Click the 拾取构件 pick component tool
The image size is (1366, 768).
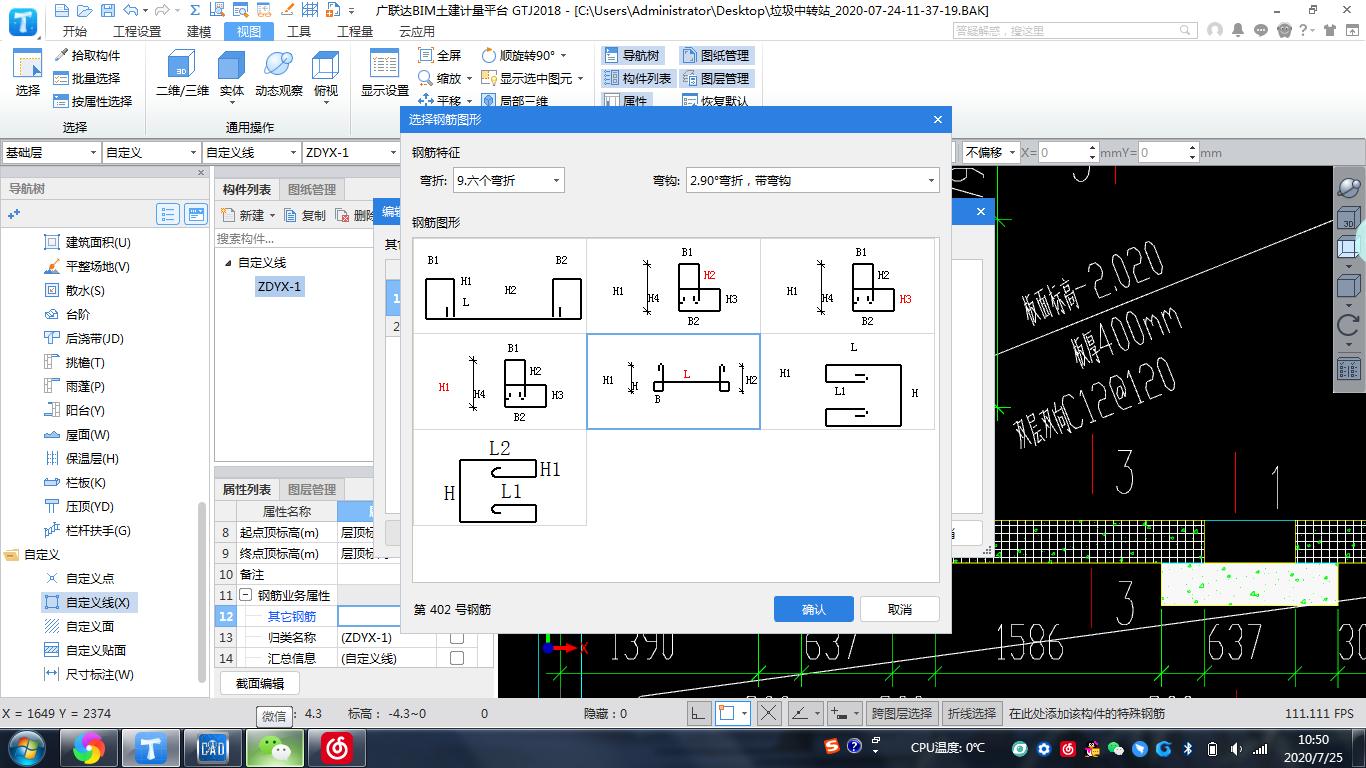coord(87,55)
